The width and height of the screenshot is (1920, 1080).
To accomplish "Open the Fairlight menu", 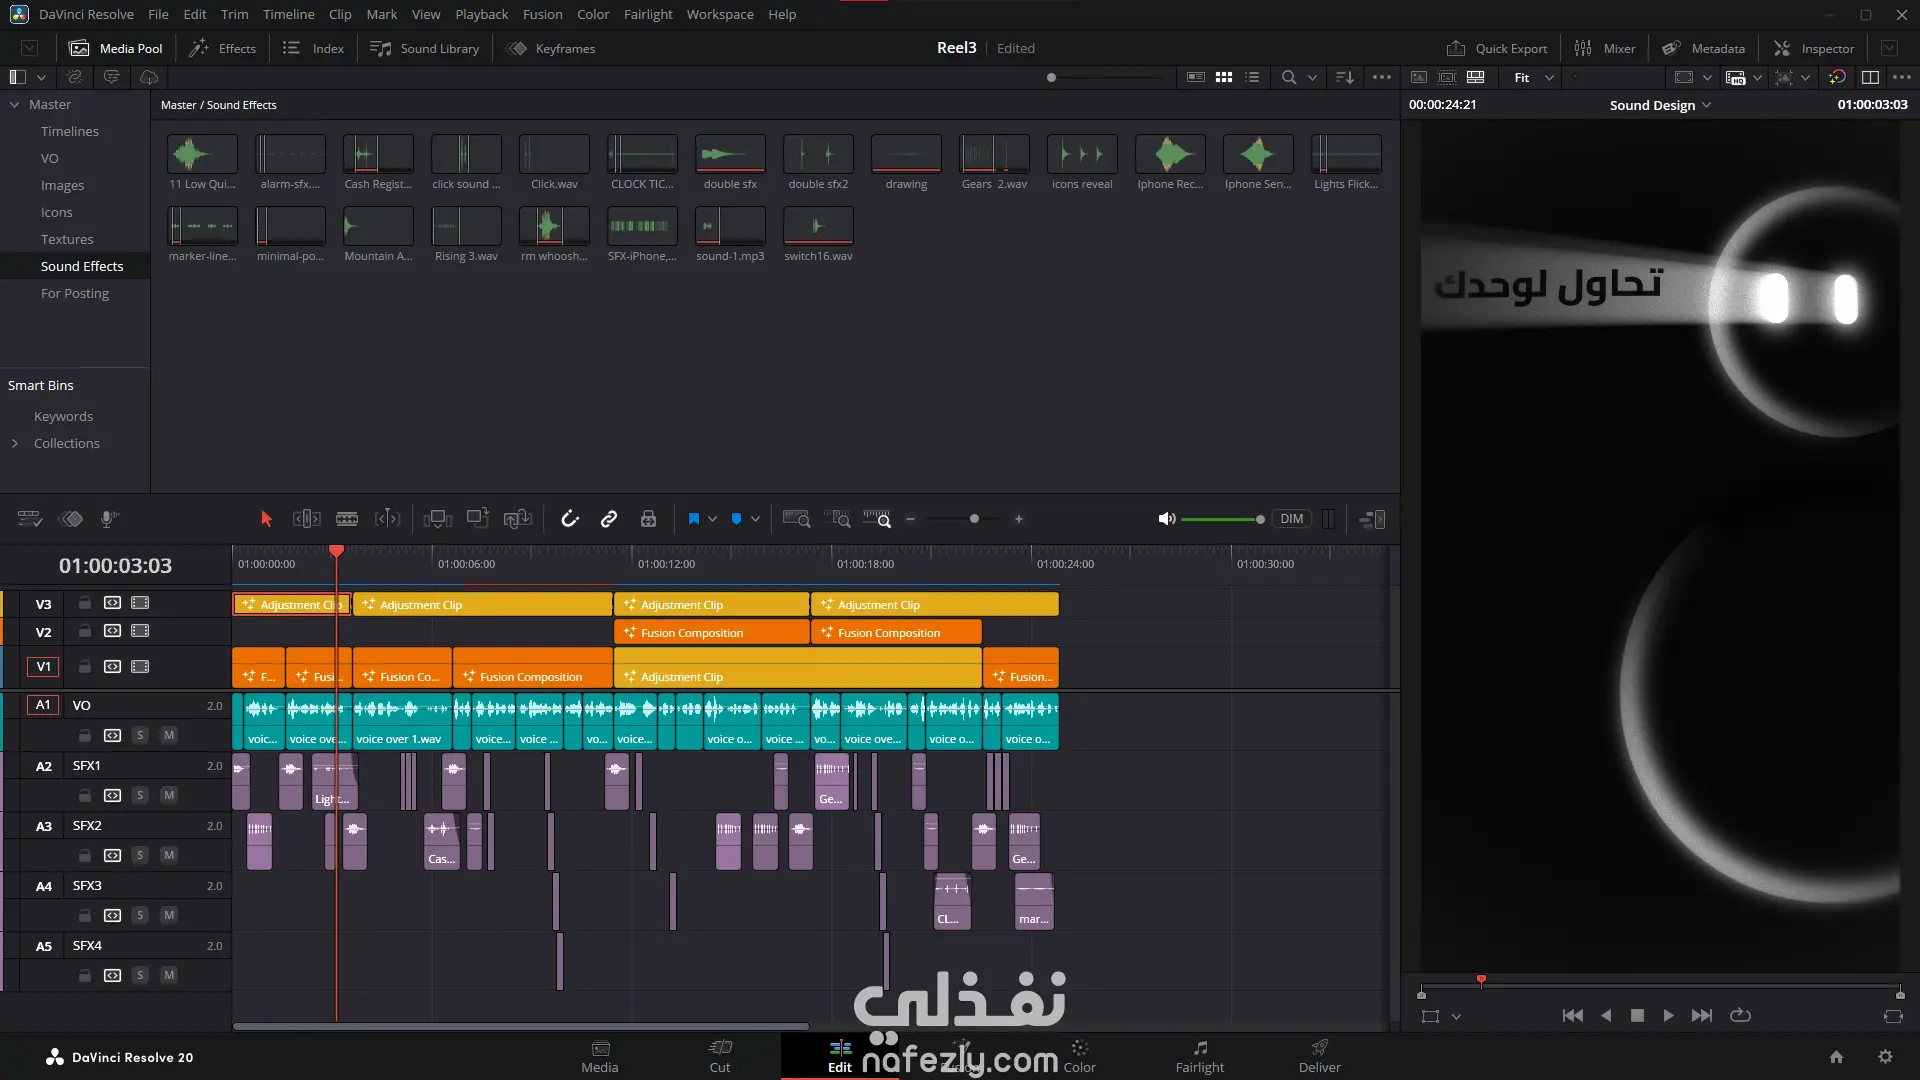I will point(648,14).
